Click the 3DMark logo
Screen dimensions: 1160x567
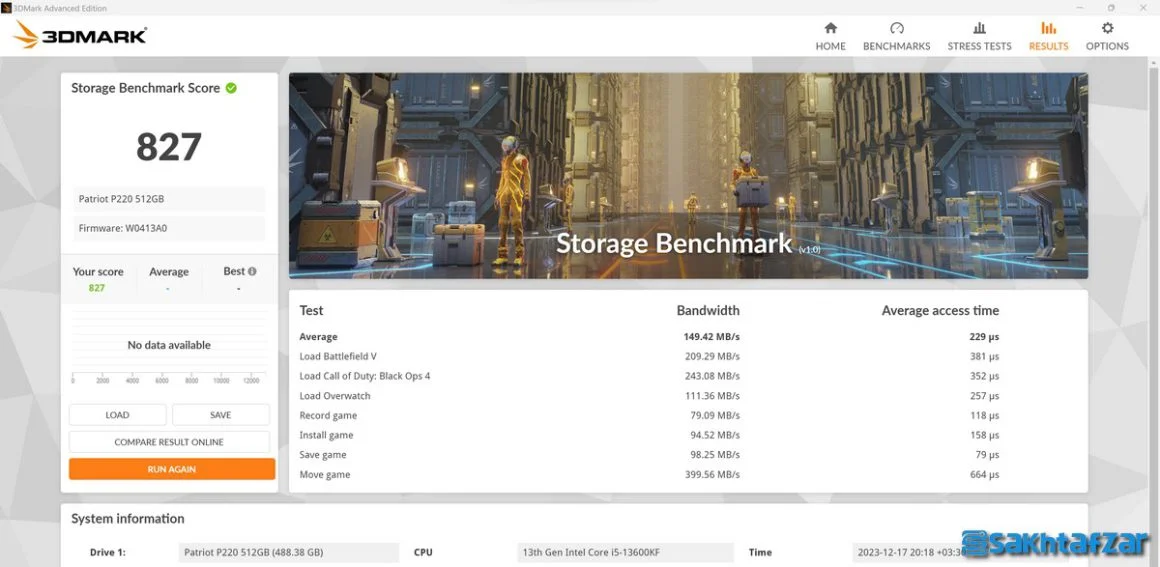tap(80, 35)
